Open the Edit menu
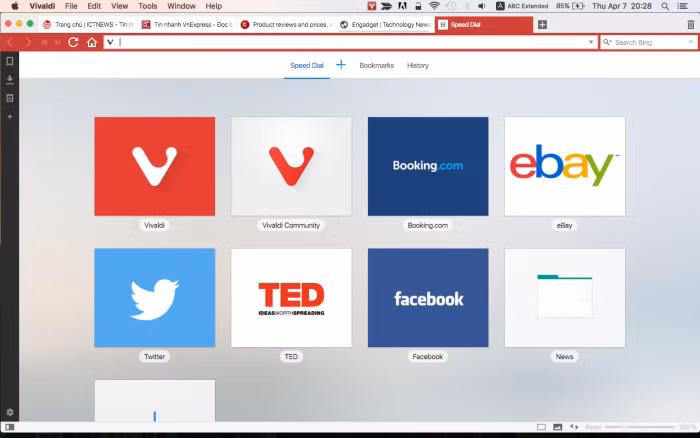 94,6
